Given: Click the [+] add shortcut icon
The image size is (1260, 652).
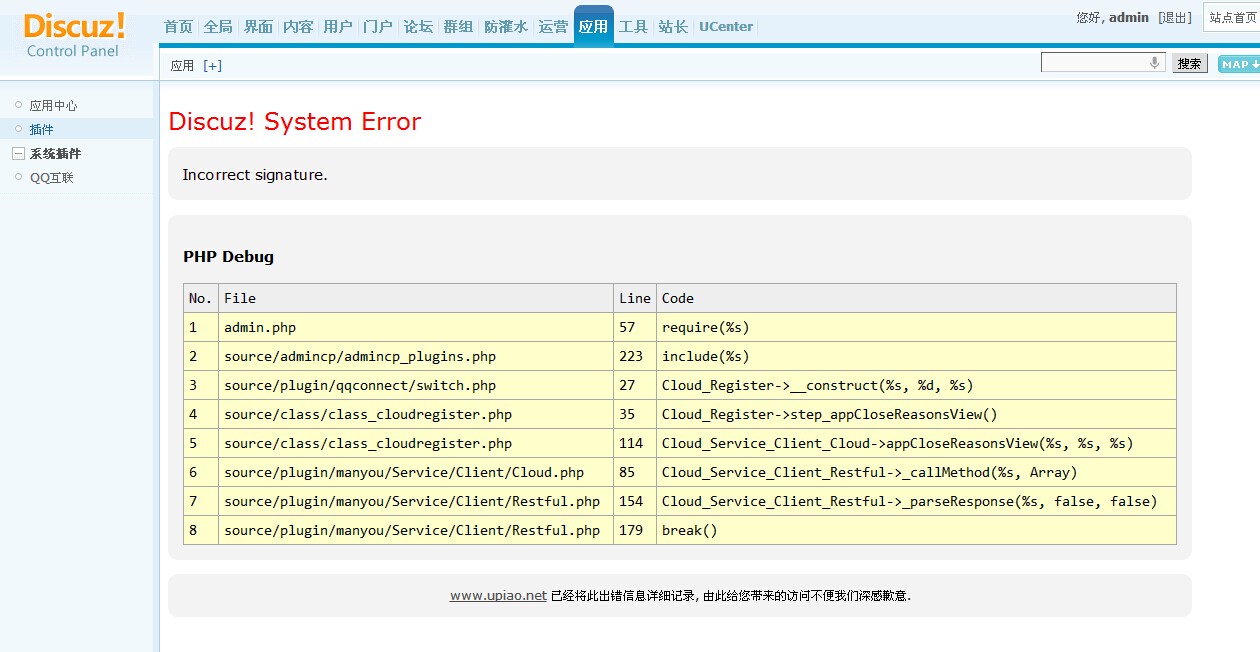Looking at the screenshot, I should (x=212, y=66).
